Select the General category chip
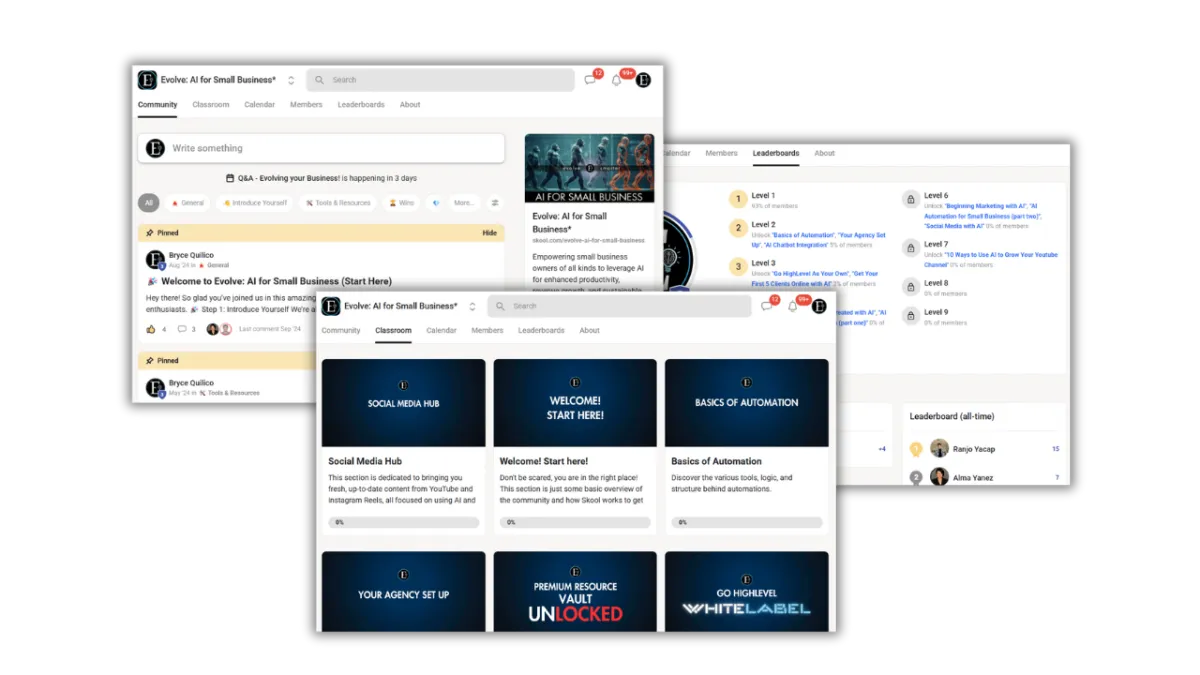The height and width of the screenshot is (675, 1200). click(x=188, y=203)
